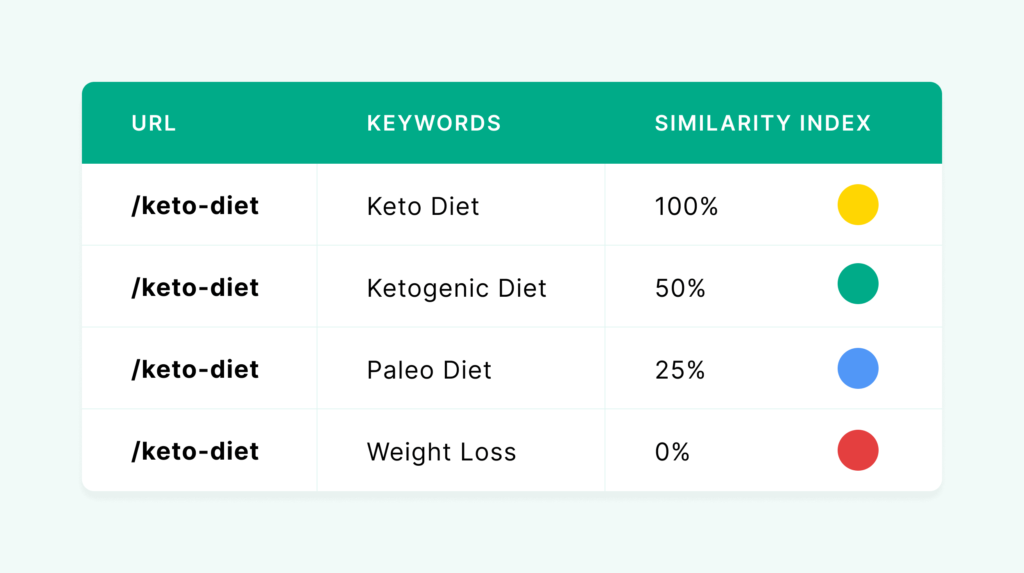Image resolution: width=1024 pixels, height=573 pixels.
Task: Select the Keto Diet keyword cell
Action: [x=423, y=207]
